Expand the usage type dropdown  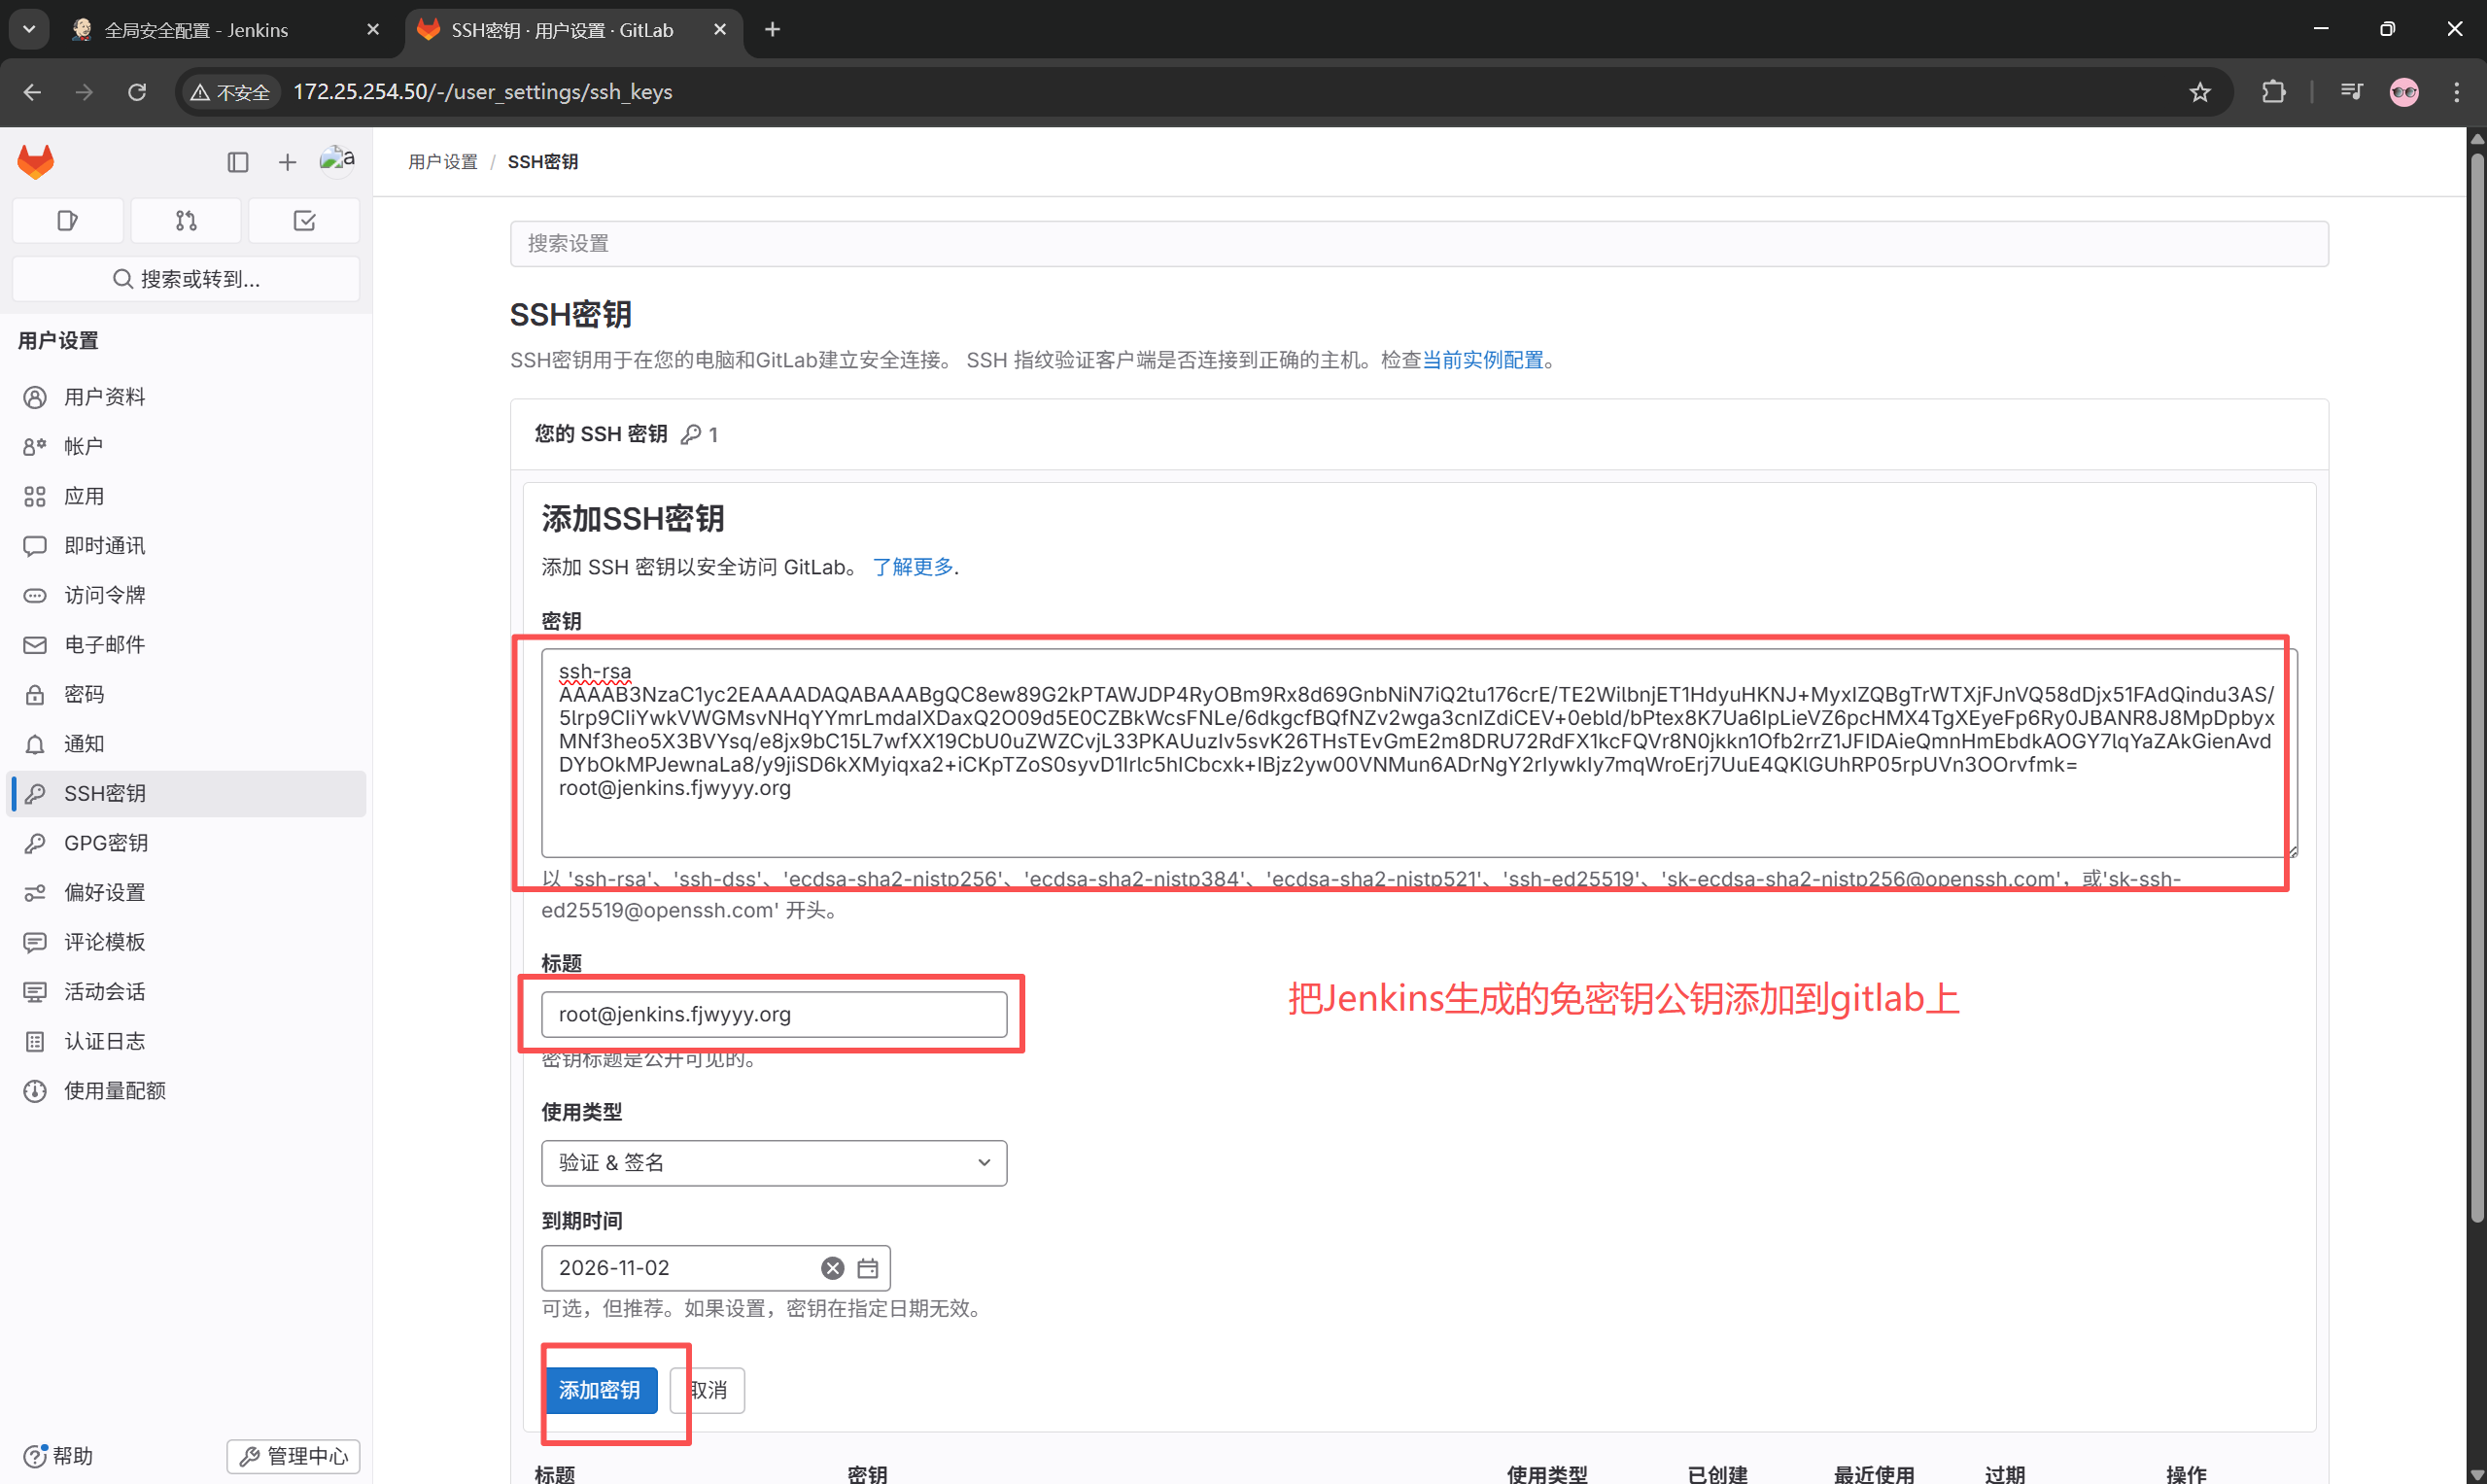point(773,1163)
